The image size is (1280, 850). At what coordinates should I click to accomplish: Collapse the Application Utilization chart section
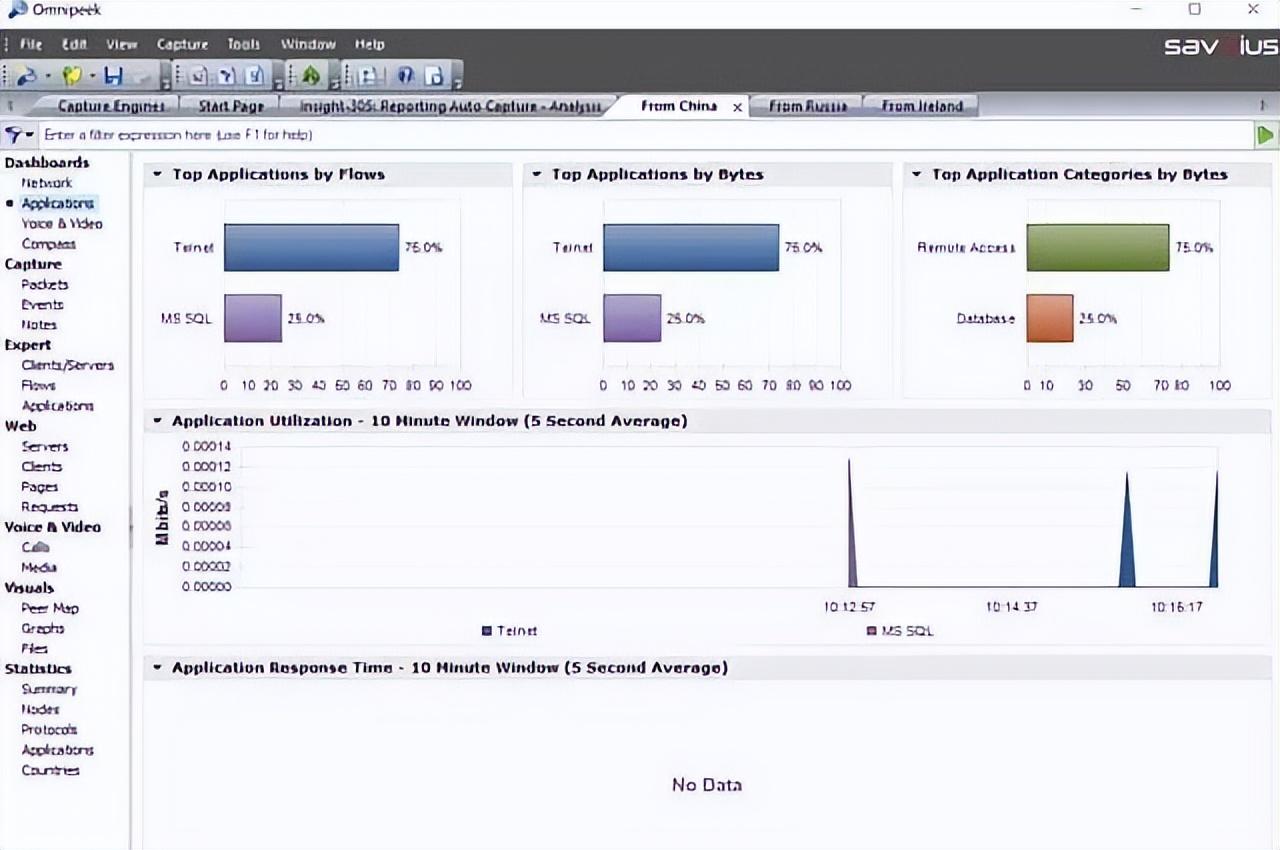pyautogui.click(x=158, y=421)
